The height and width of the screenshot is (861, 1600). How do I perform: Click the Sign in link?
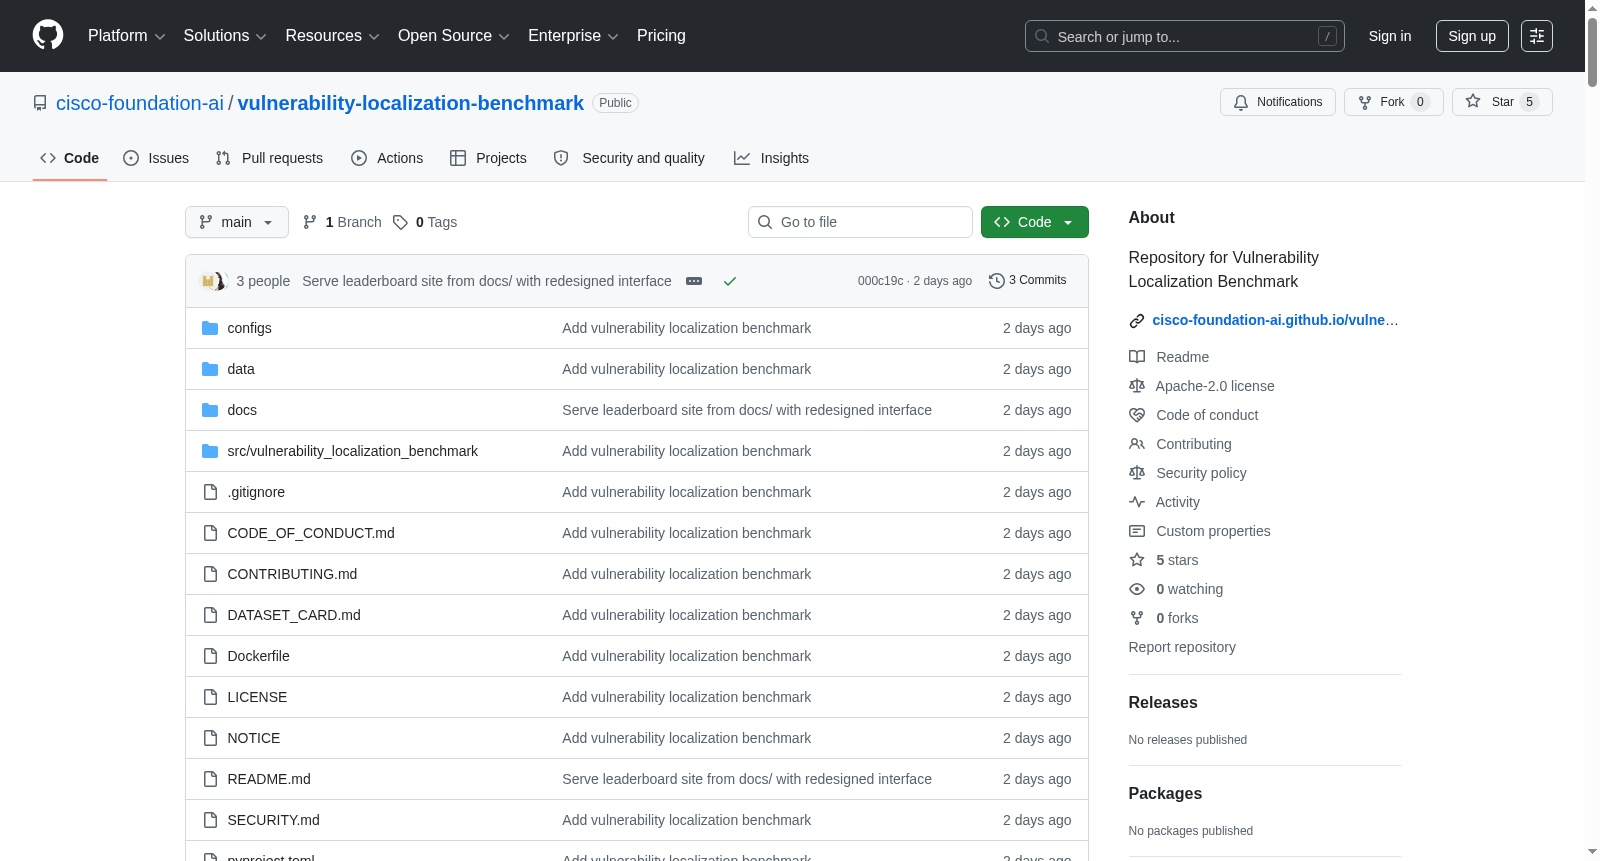[x=1390, y=36]
